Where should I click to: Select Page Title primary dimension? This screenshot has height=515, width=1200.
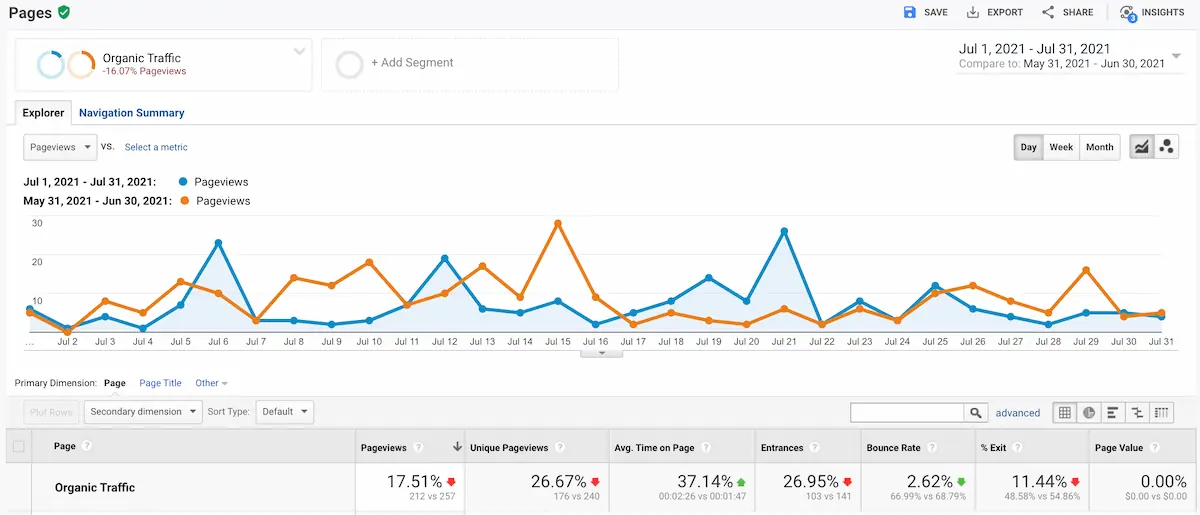click(x=160, y=383)
